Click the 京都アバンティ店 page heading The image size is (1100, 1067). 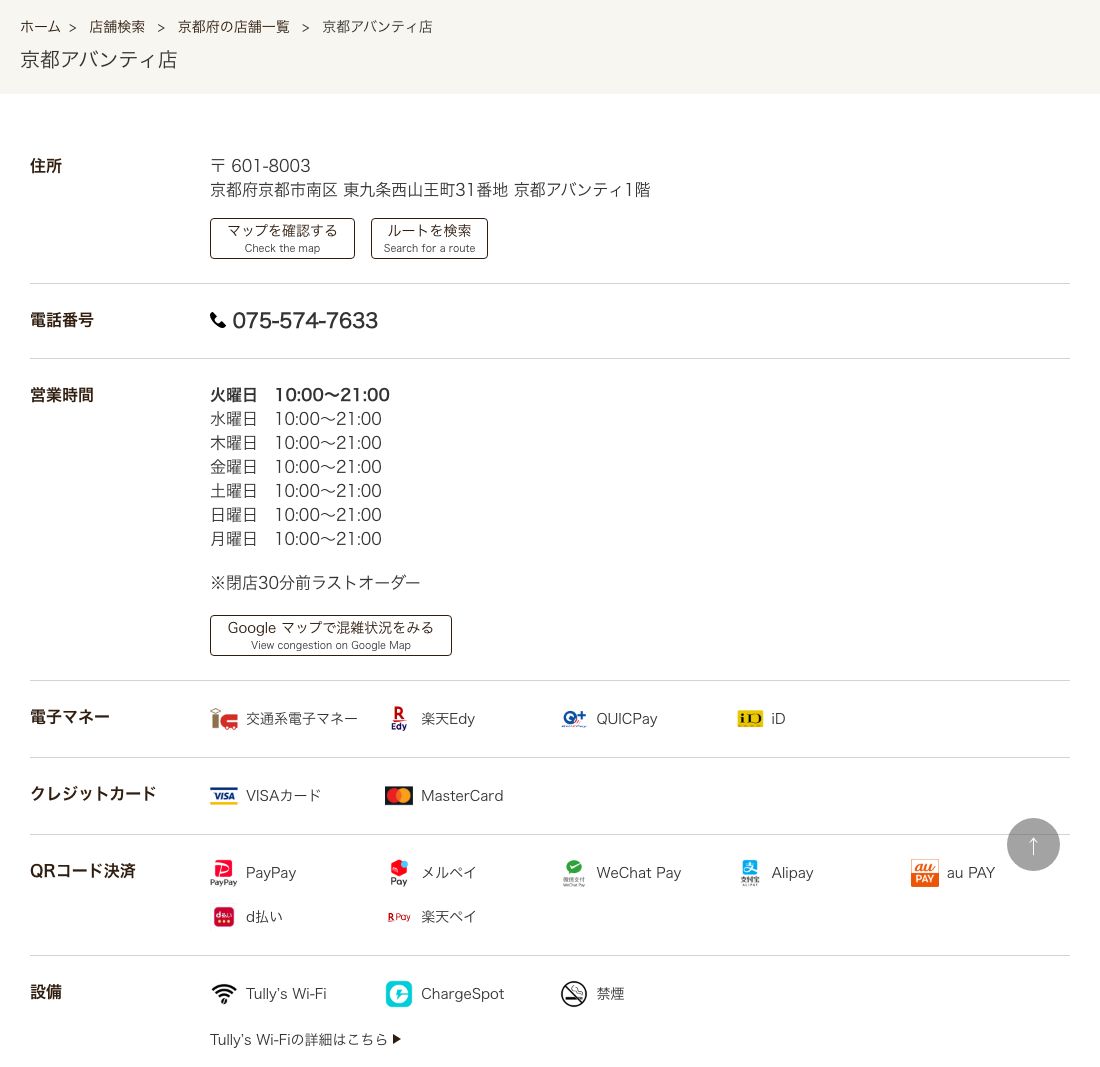pos(98,60)
